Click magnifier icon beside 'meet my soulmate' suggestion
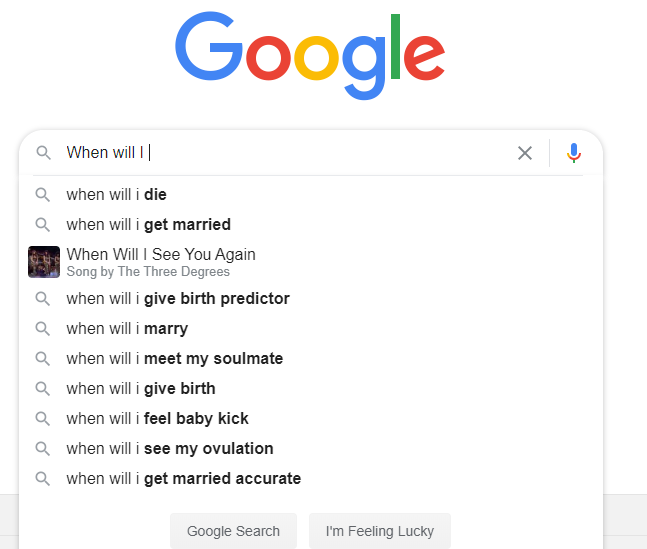Viewport: 647px width, 549px height. click(43, 359)
